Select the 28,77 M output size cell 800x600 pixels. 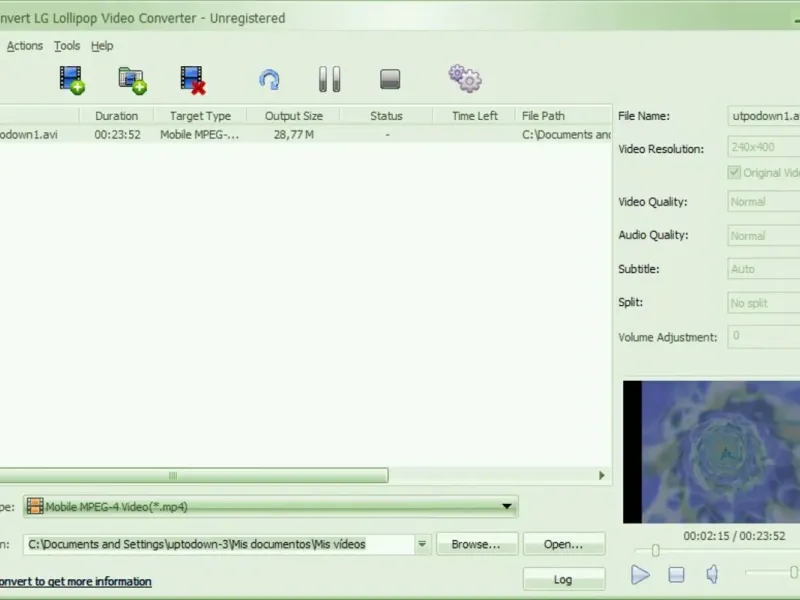click(x=293, y=135)
